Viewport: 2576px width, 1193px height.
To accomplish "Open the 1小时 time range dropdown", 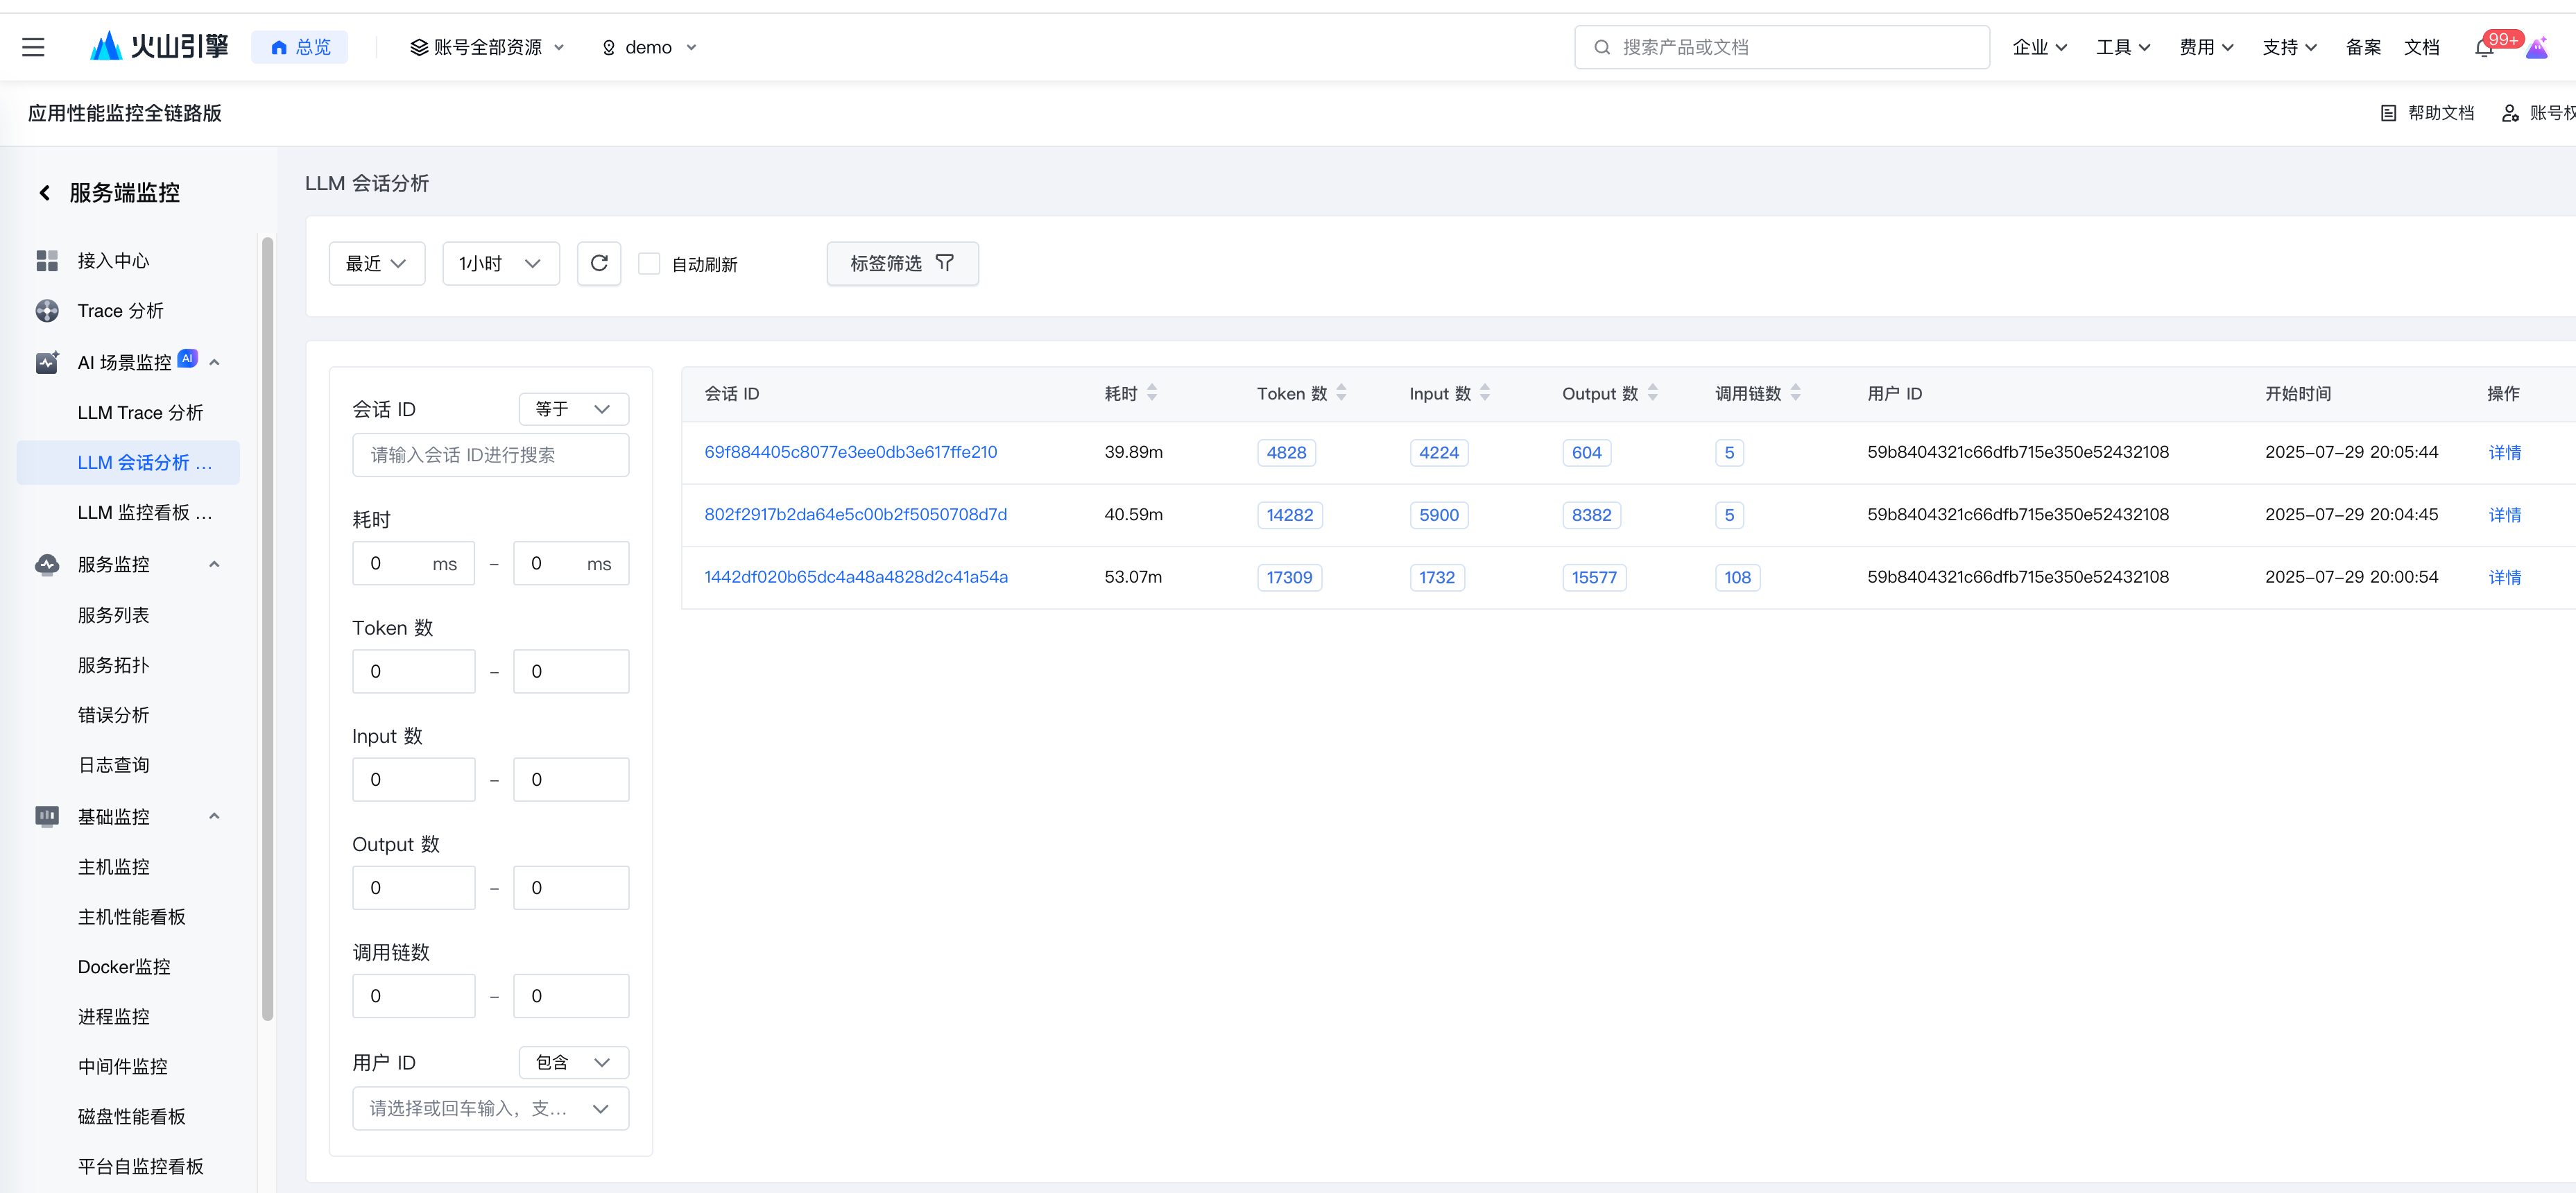I will [x=500, y=263].
